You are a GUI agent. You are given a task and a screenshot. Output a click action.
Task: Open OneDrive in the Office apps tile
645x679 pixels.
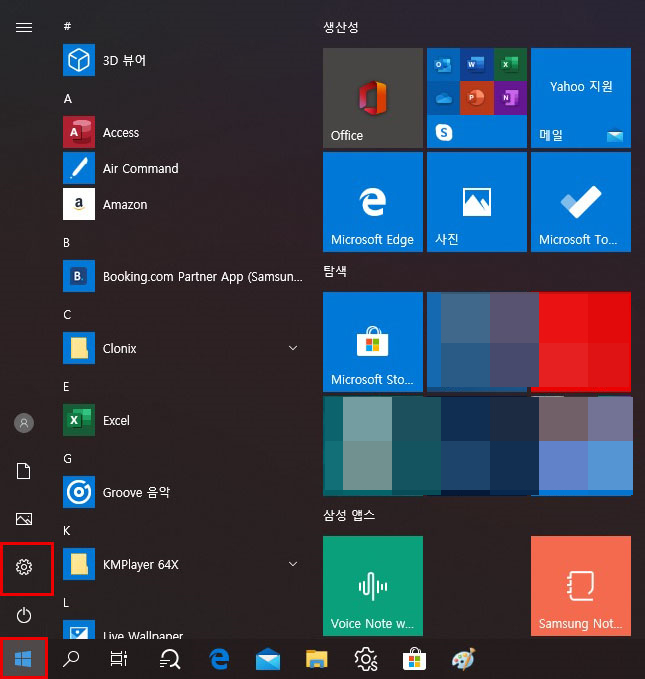[x=443, y=98]
